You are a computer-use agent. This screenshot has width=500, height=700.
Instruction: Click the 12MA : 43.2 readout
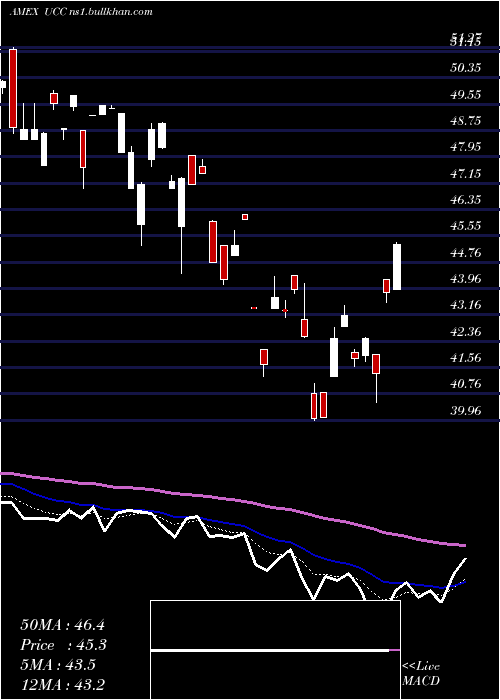coord(62,685)
